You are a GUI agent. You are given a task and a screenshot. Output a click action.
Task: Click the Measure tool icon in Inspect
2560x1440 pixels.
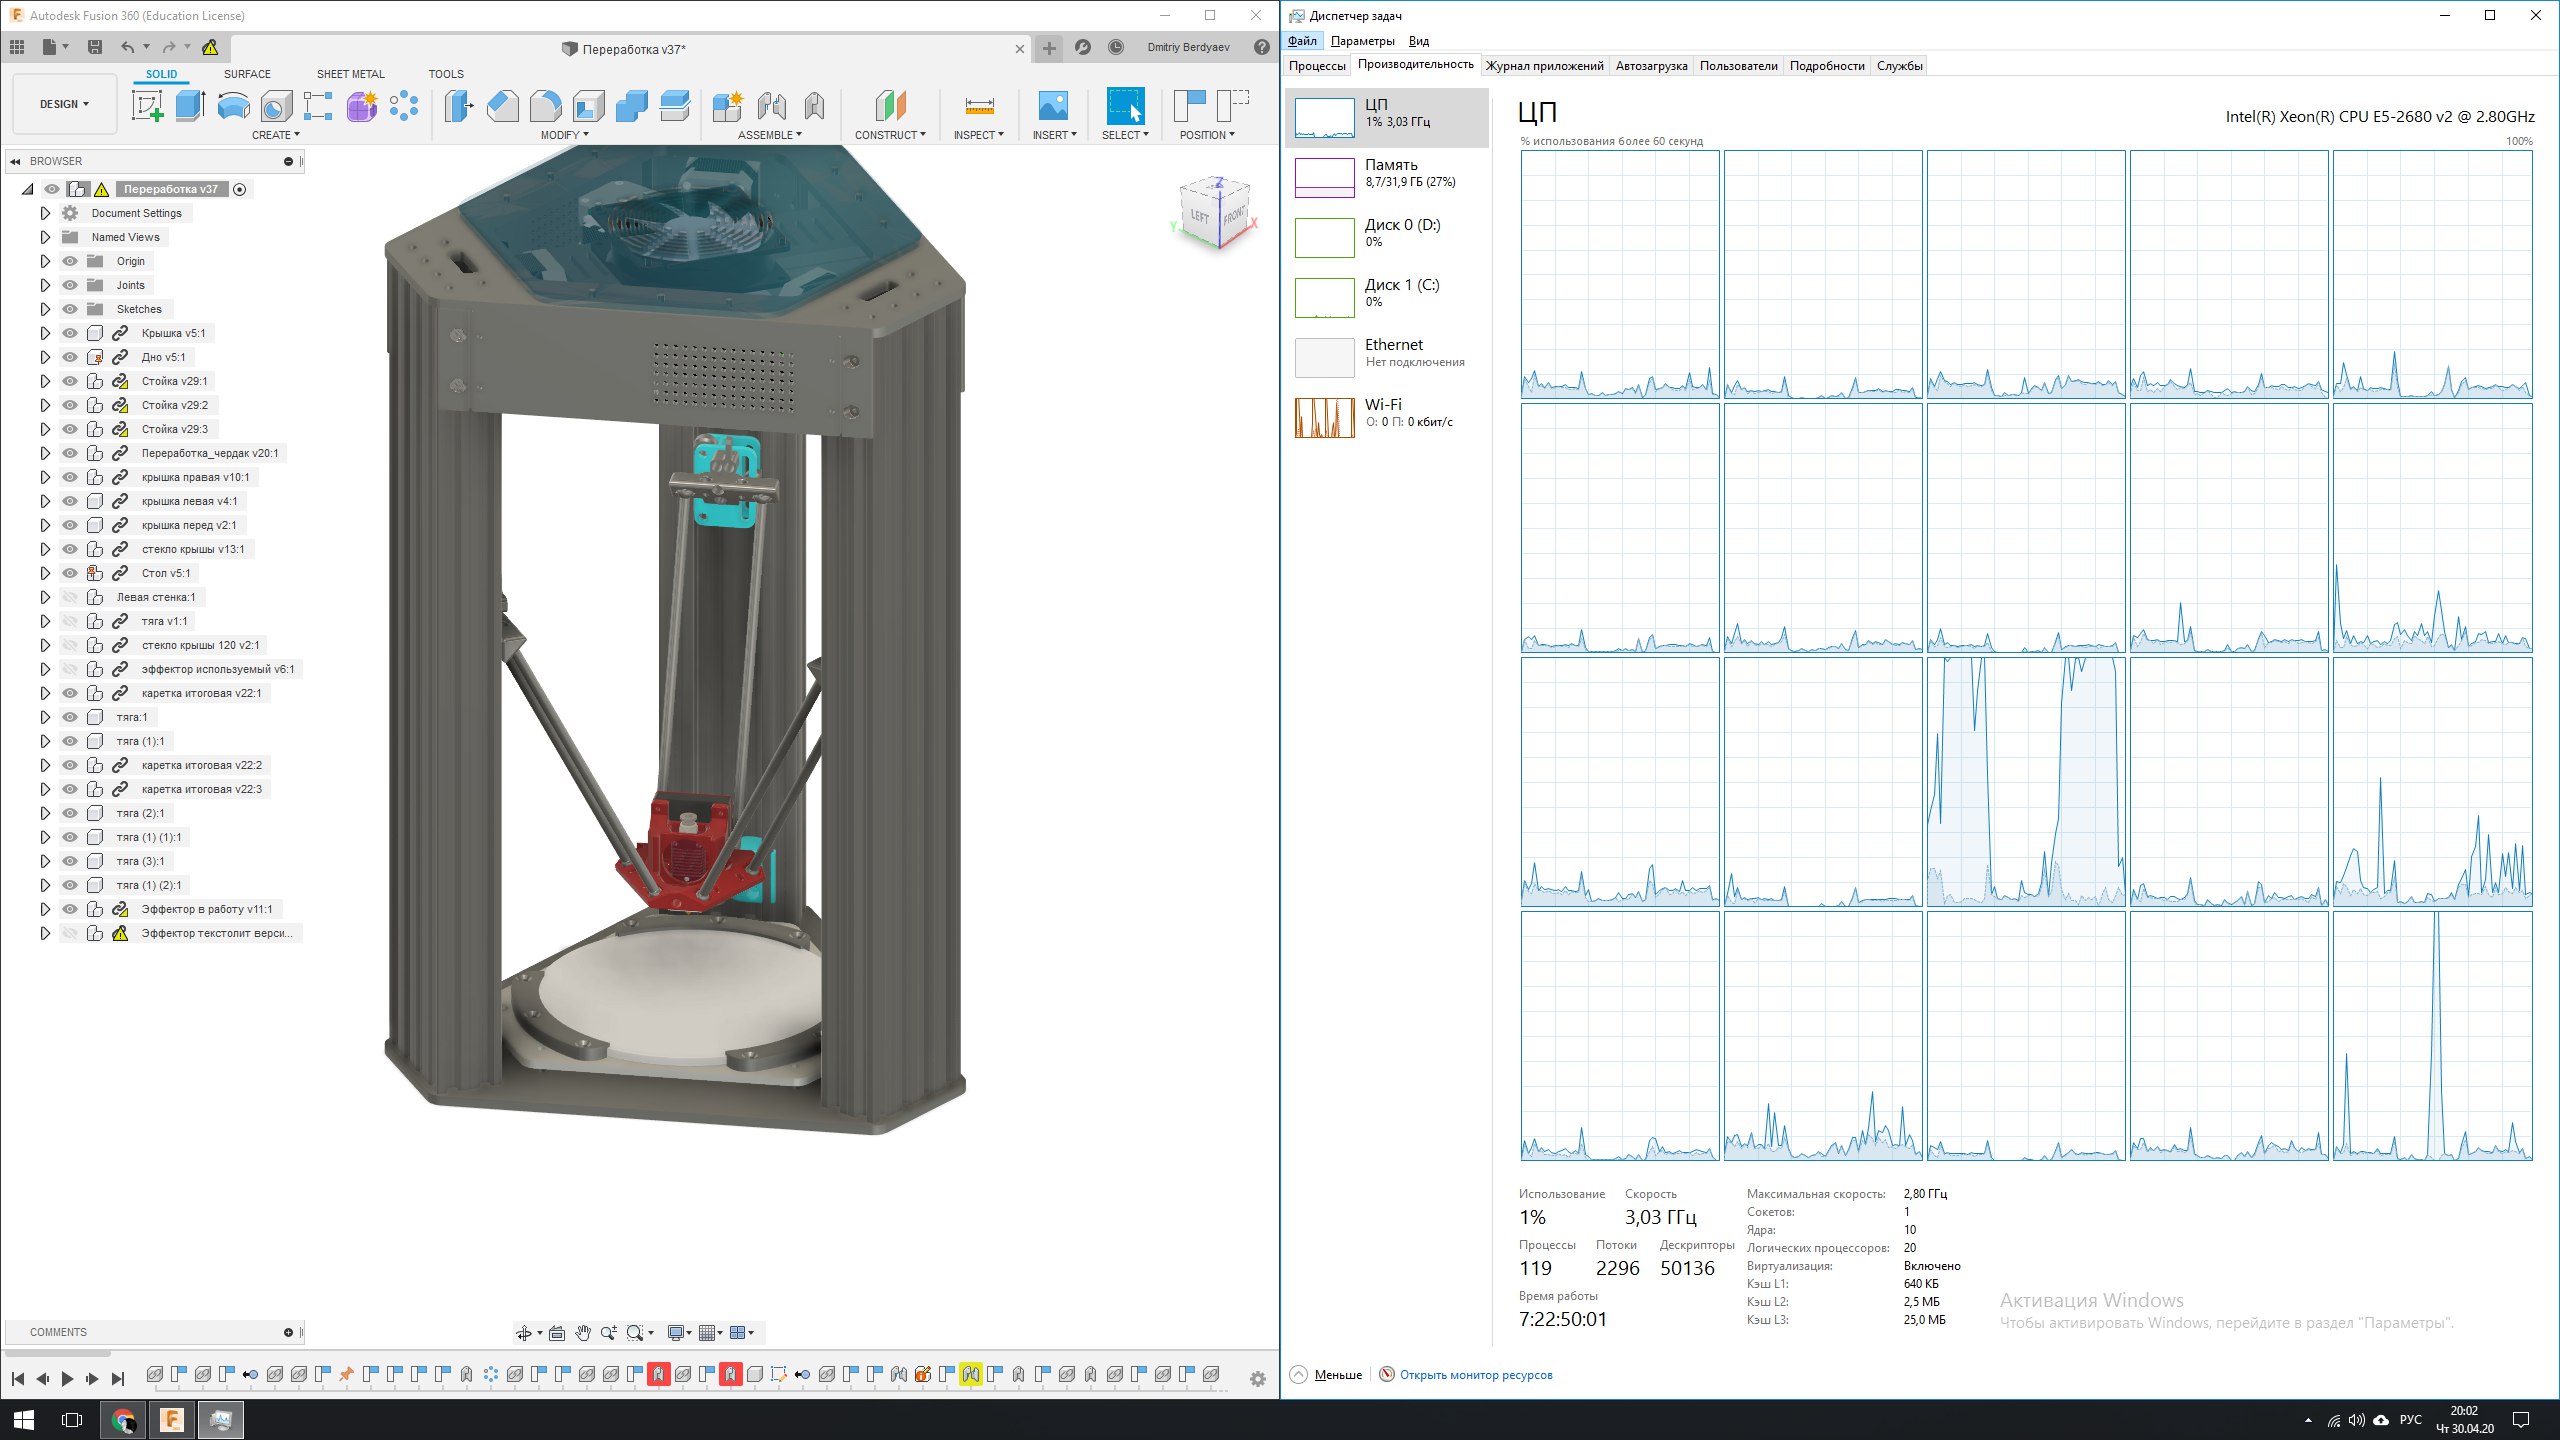point(979,106)
